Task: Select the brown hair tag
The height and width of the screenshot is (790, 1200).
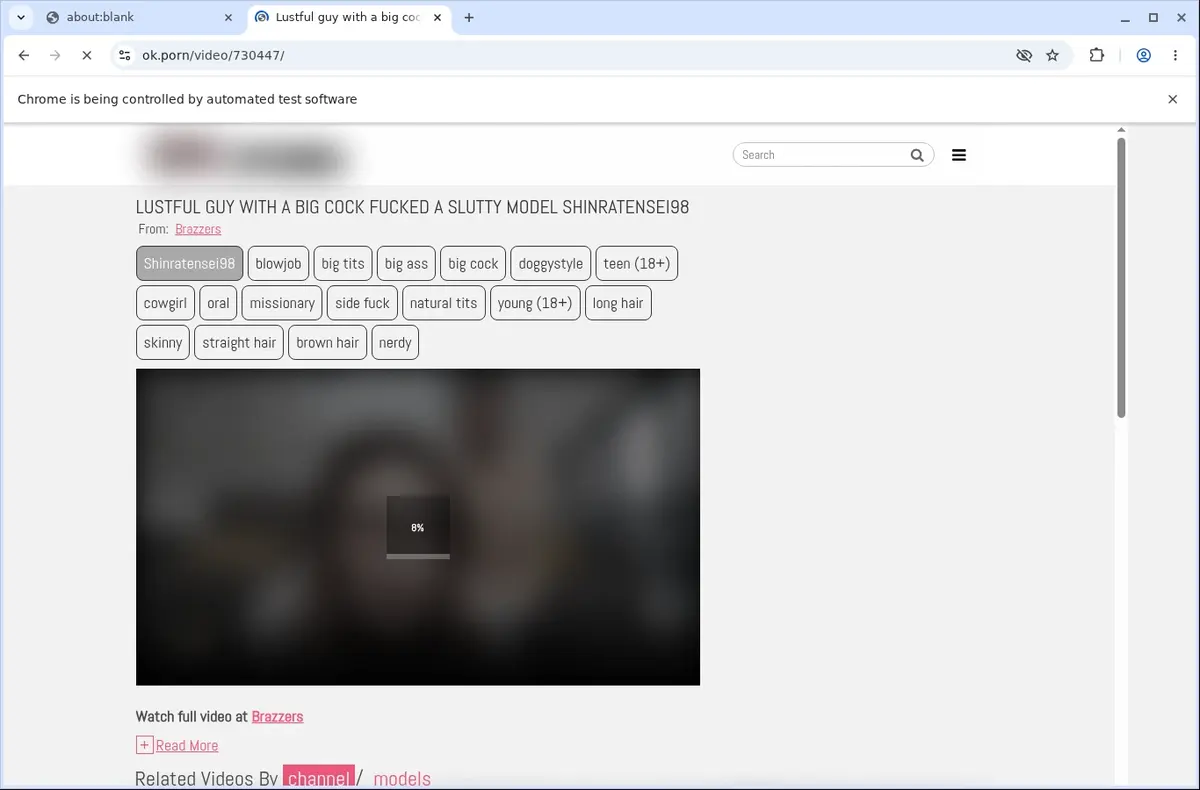Action: click(x=327, y=342)
